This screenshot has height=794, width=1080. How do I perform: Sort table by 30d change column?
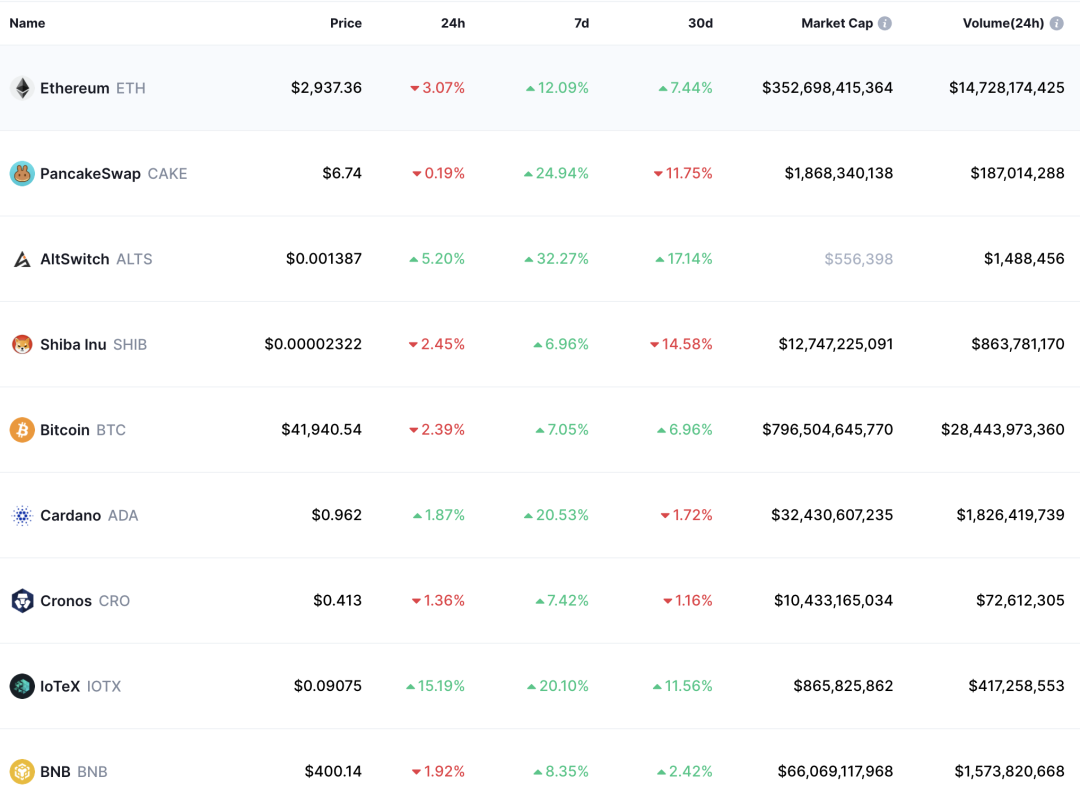[x=700, y=23]
